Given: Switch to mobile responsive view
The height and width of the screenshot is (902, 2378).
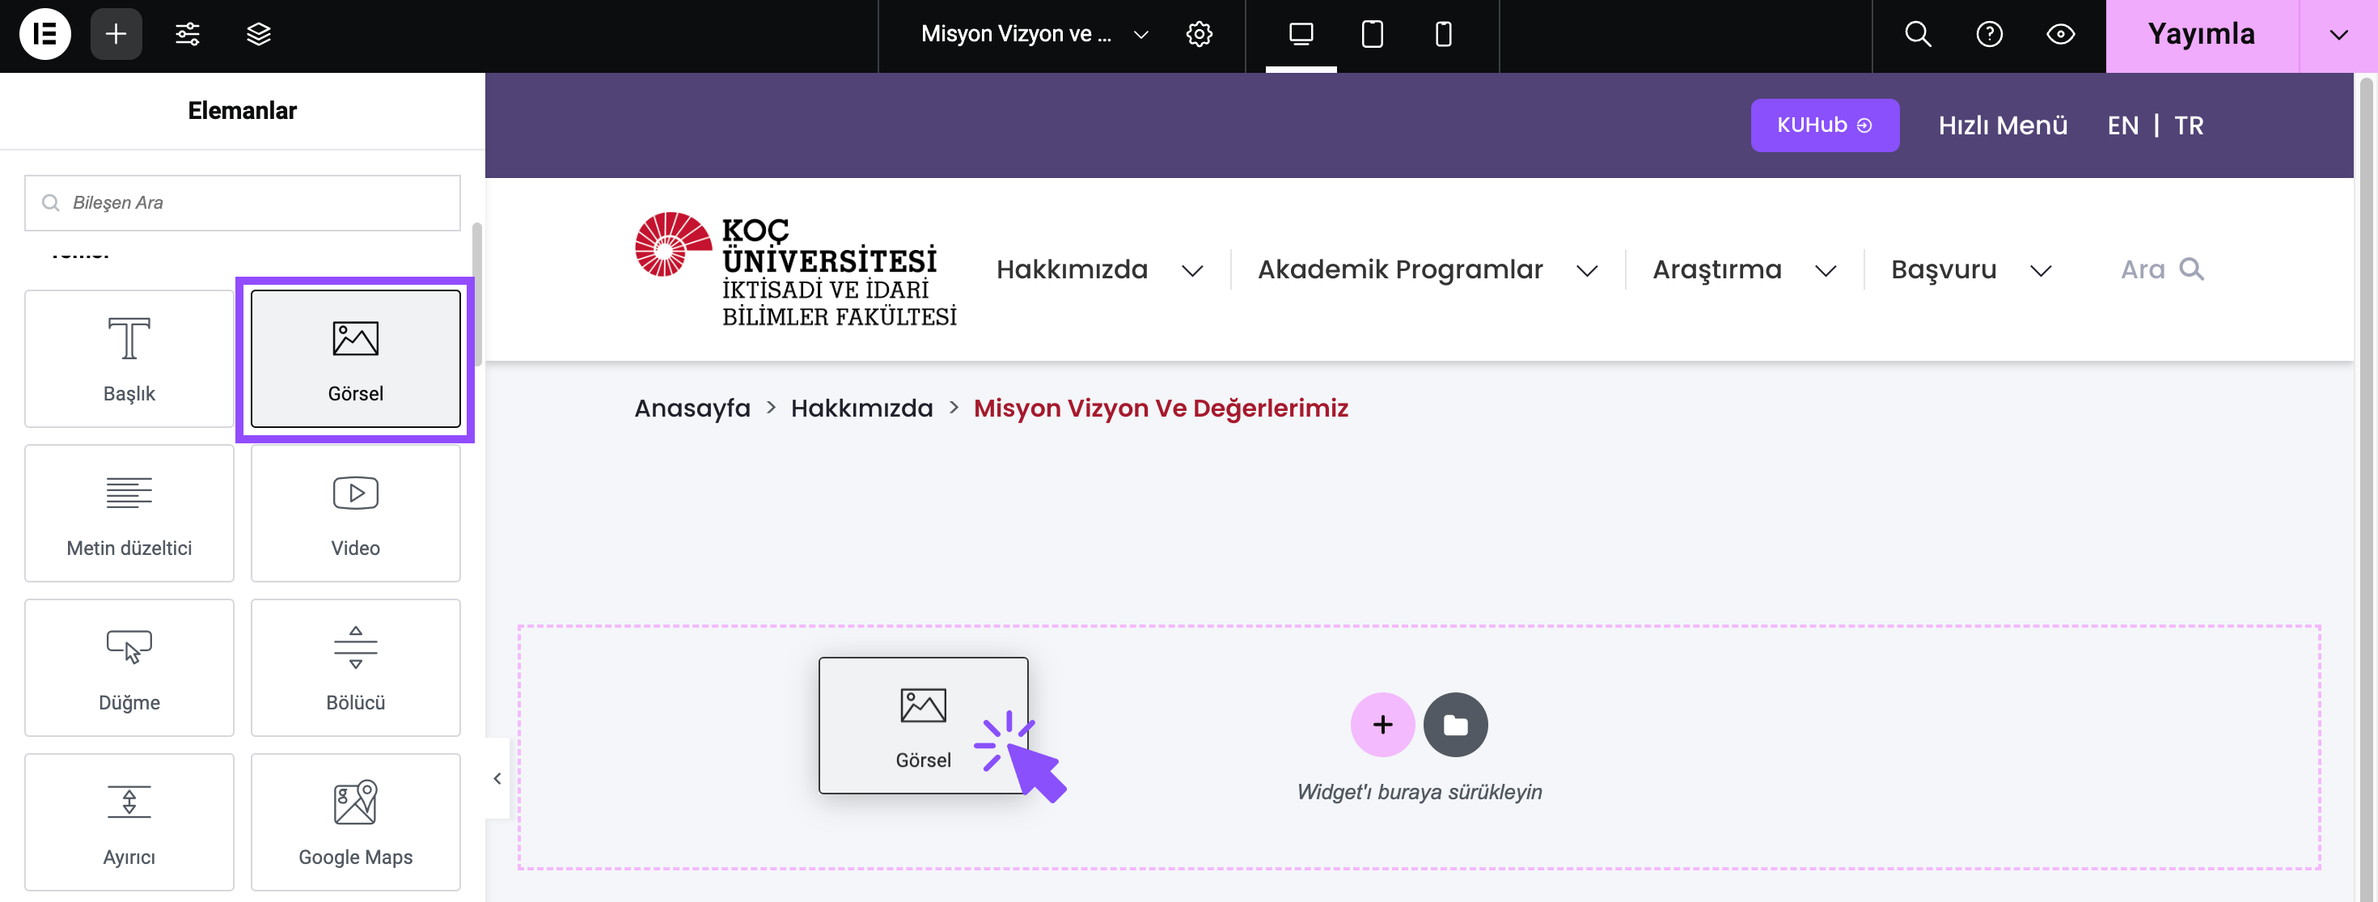Looking at the screenshot, I should point(1443,34).
